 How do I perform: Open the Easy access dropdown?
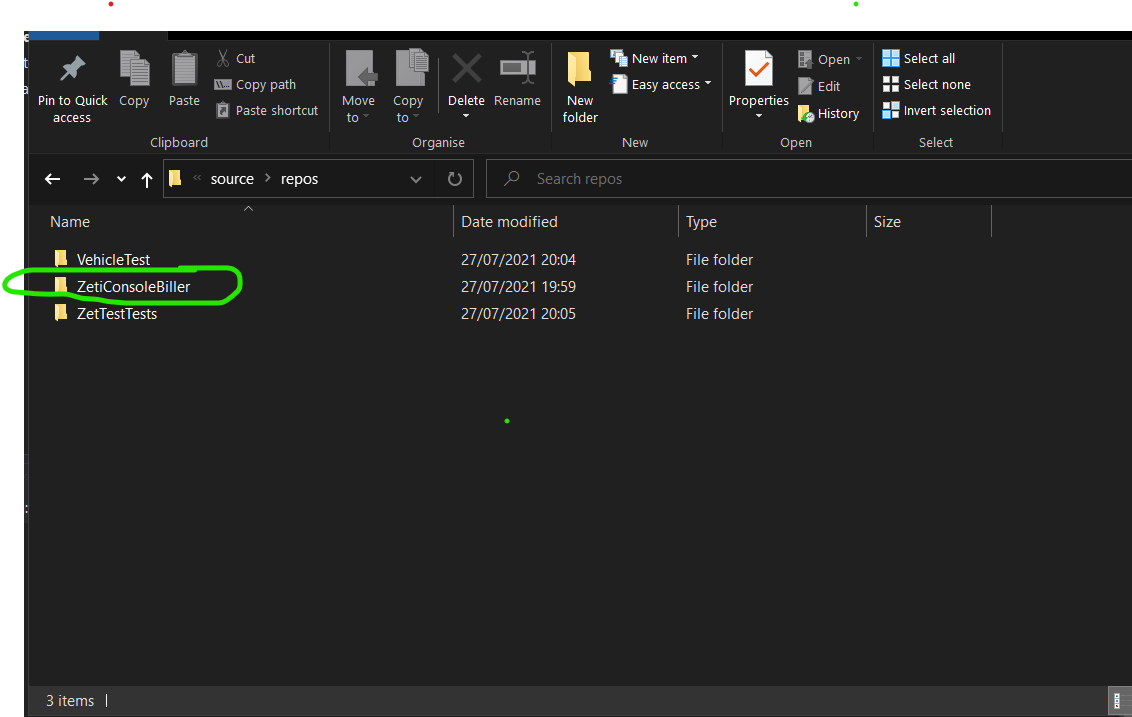[661, 84]
